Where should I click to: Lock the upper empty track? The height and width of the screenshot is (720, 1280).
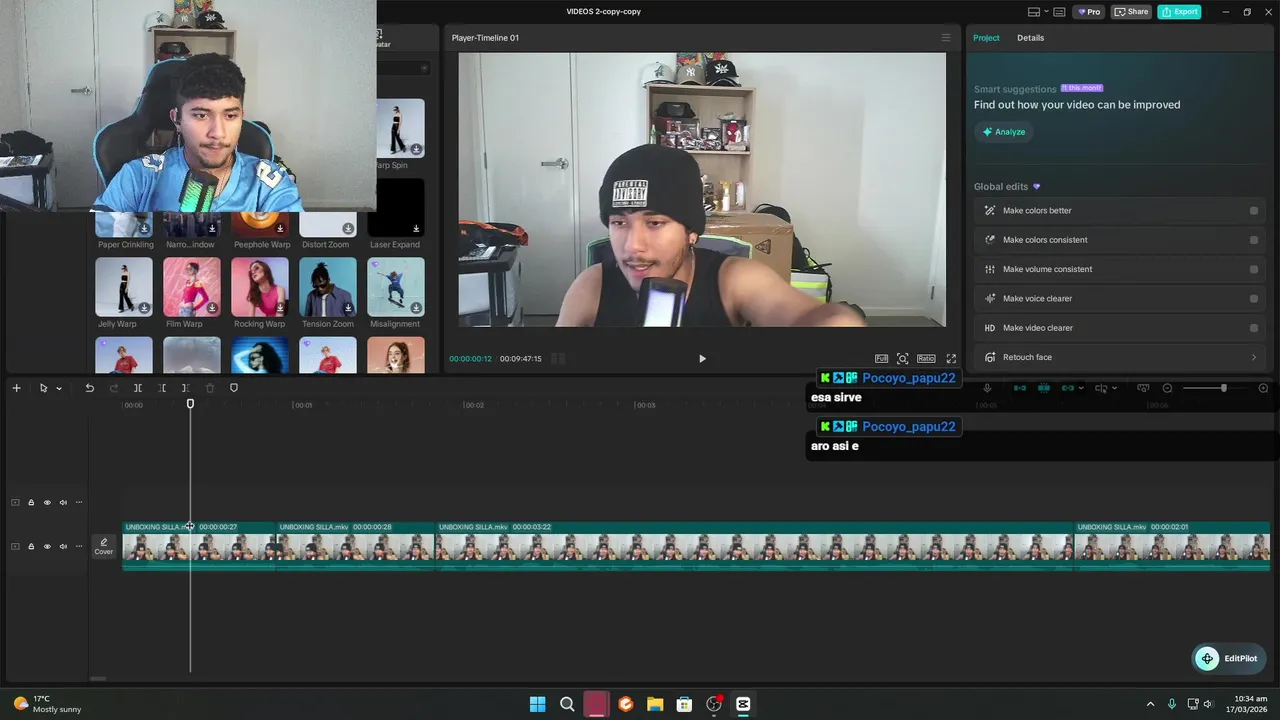pyautogui.click(x=31, y=502)
